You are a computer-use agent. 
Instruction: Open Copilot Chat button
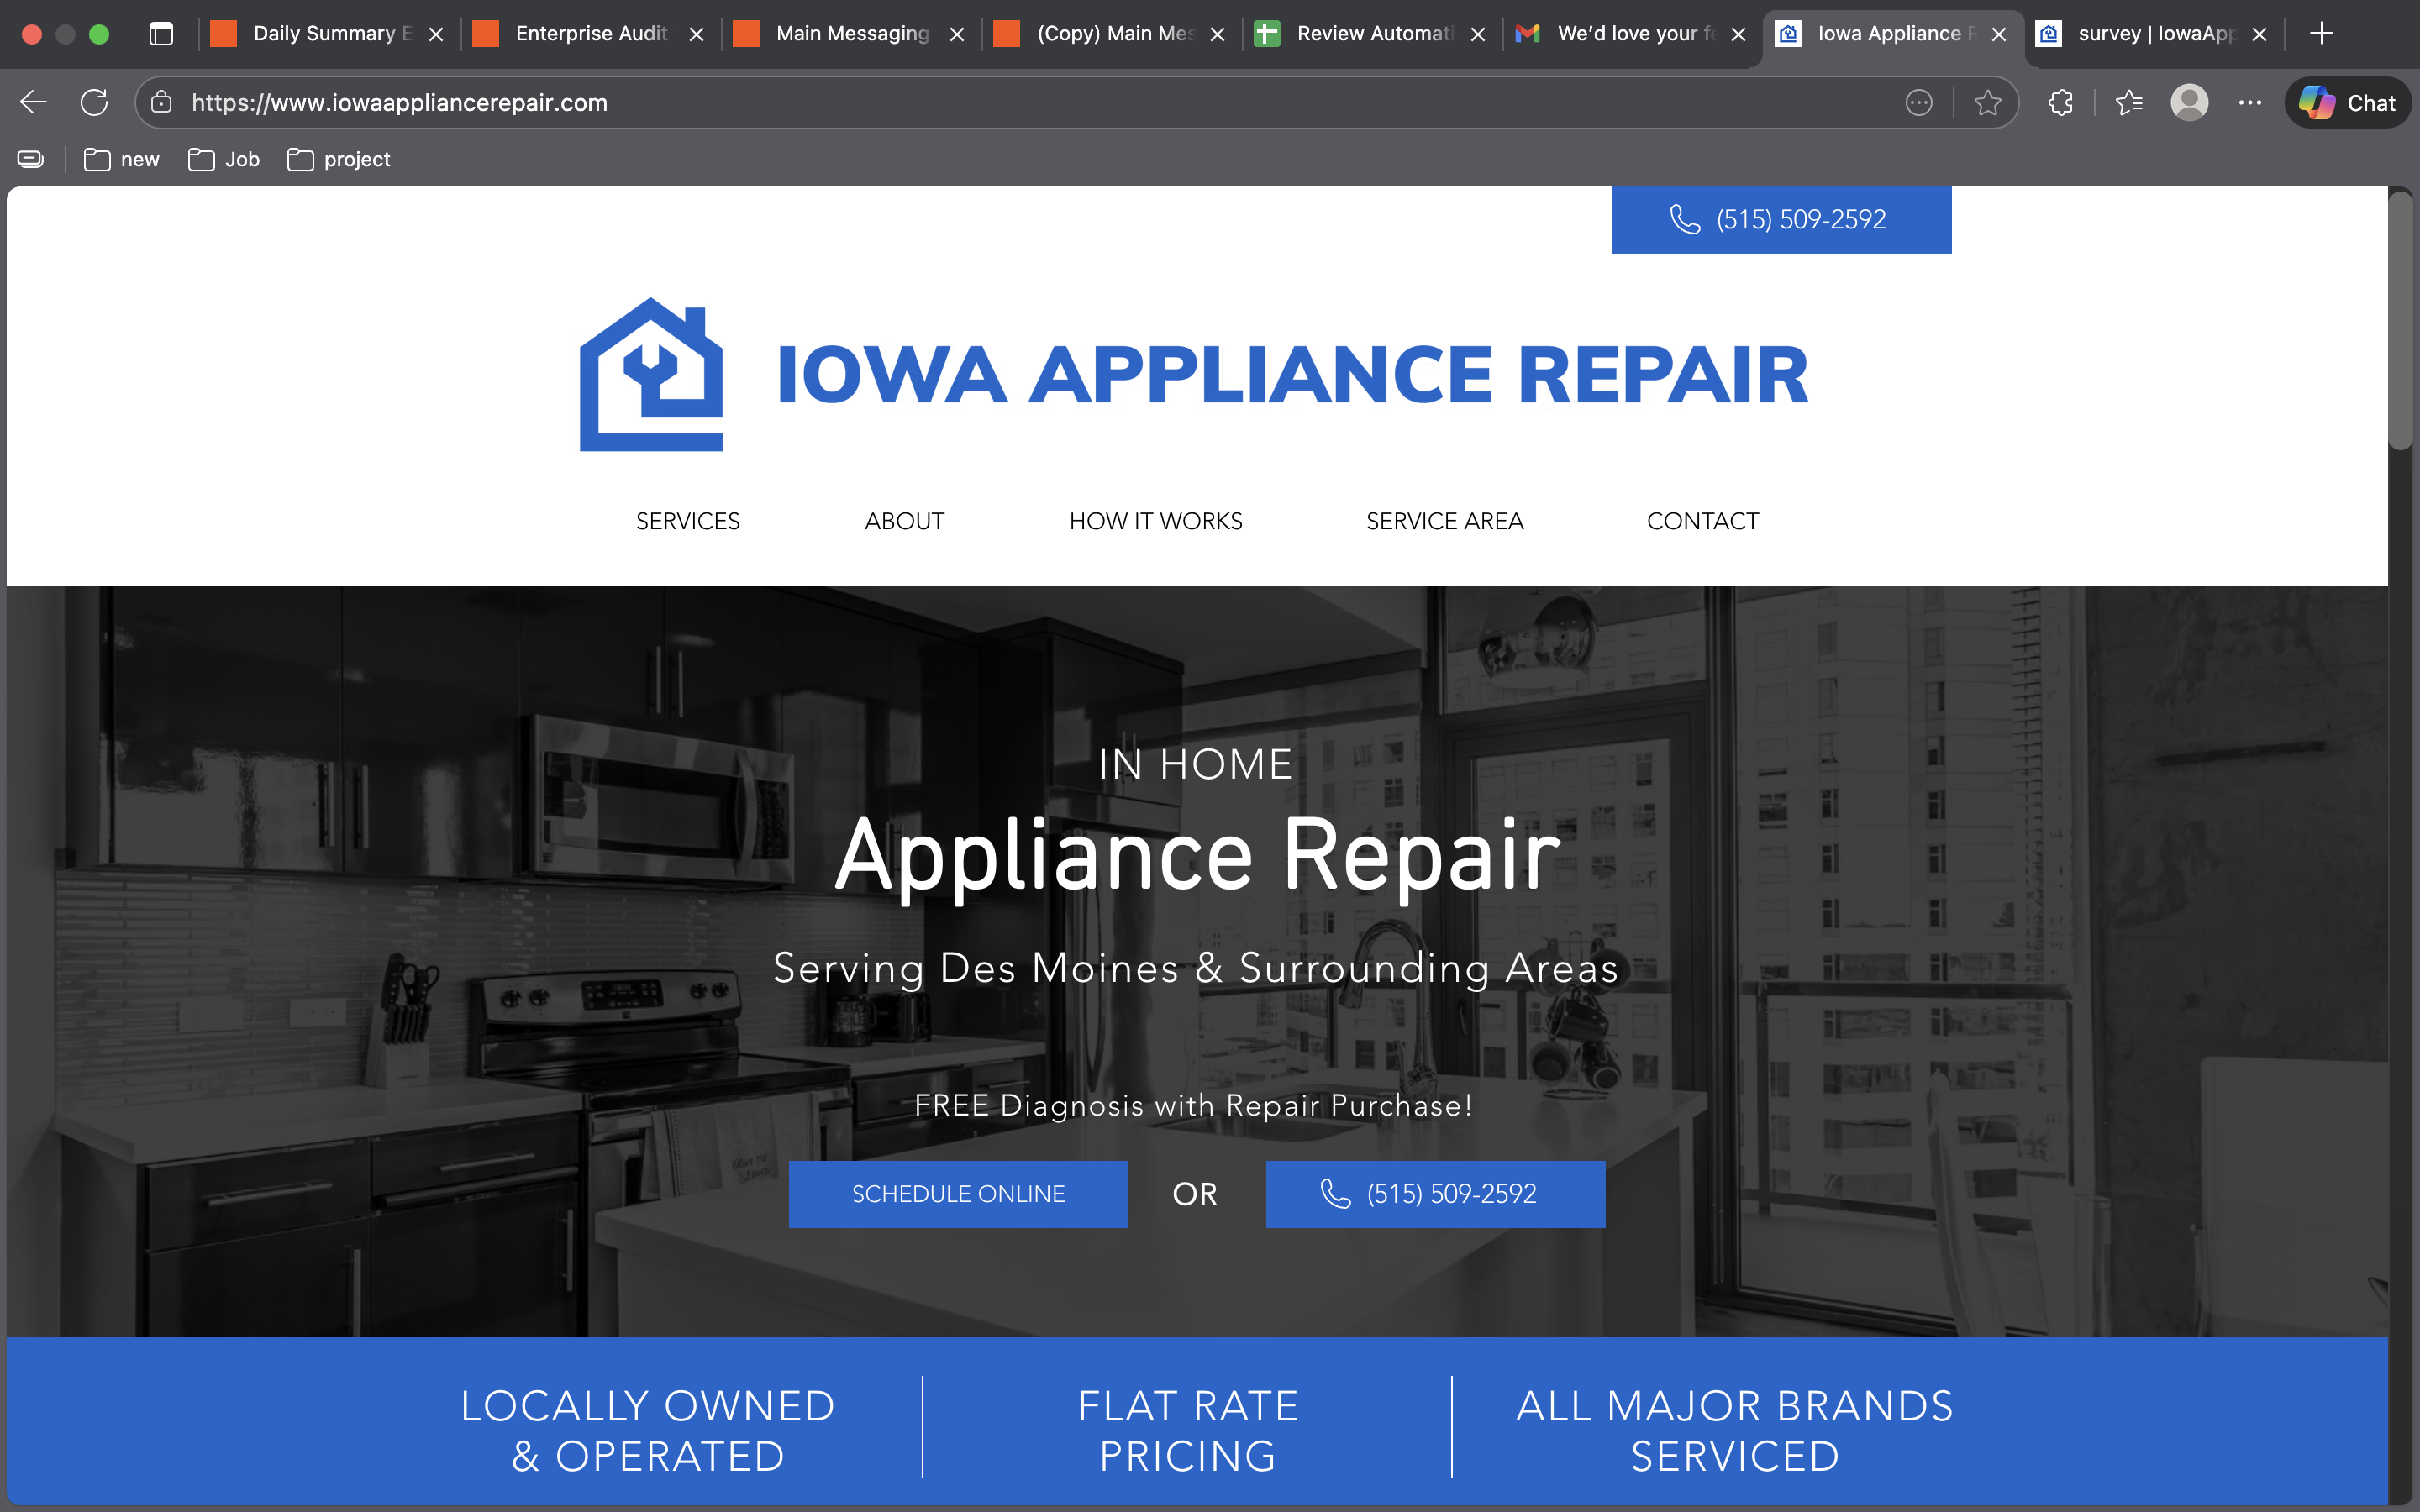tap(2347, 102)
